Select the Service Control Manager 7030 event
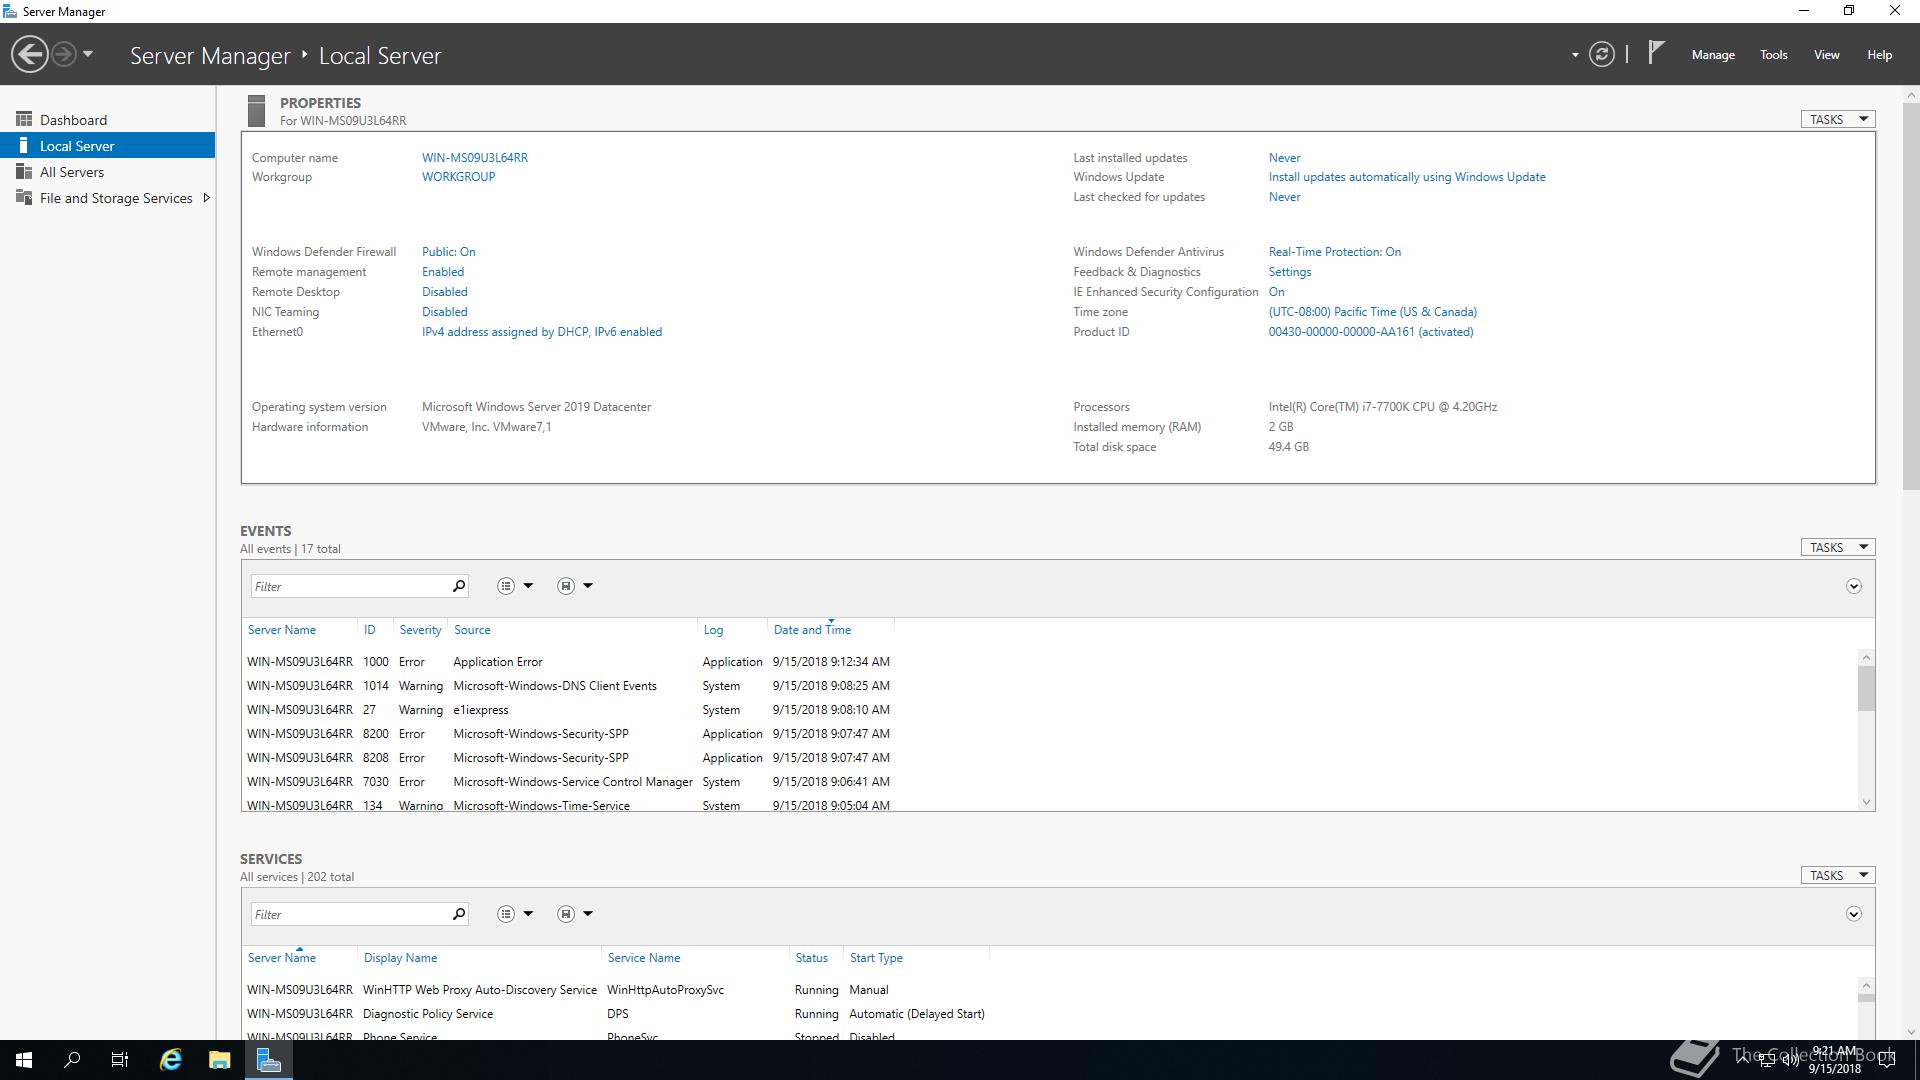This screenshot has height=1080, width=1920. [568, 782]
